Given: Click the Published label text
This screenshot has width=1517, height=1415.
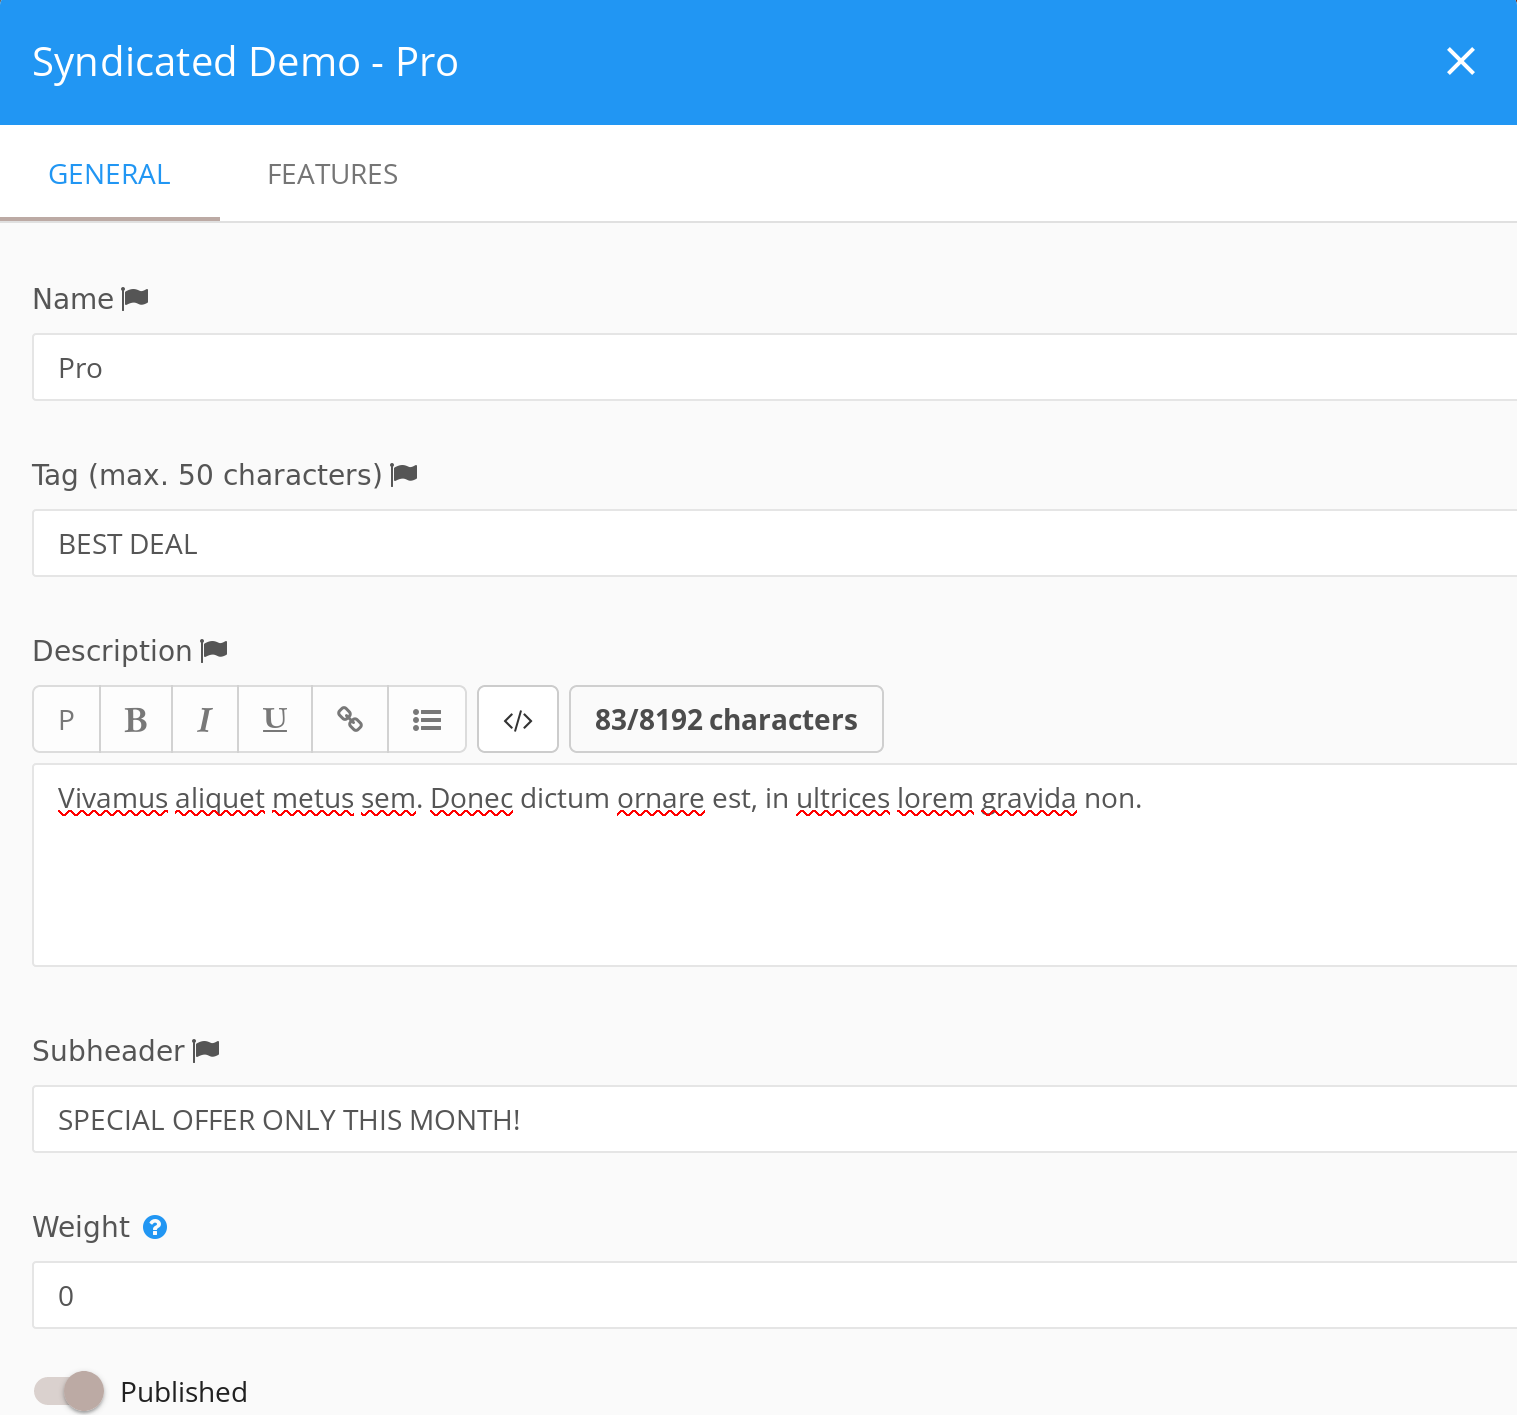Looking at the screenshot, I should click(x=184, y=1392).
